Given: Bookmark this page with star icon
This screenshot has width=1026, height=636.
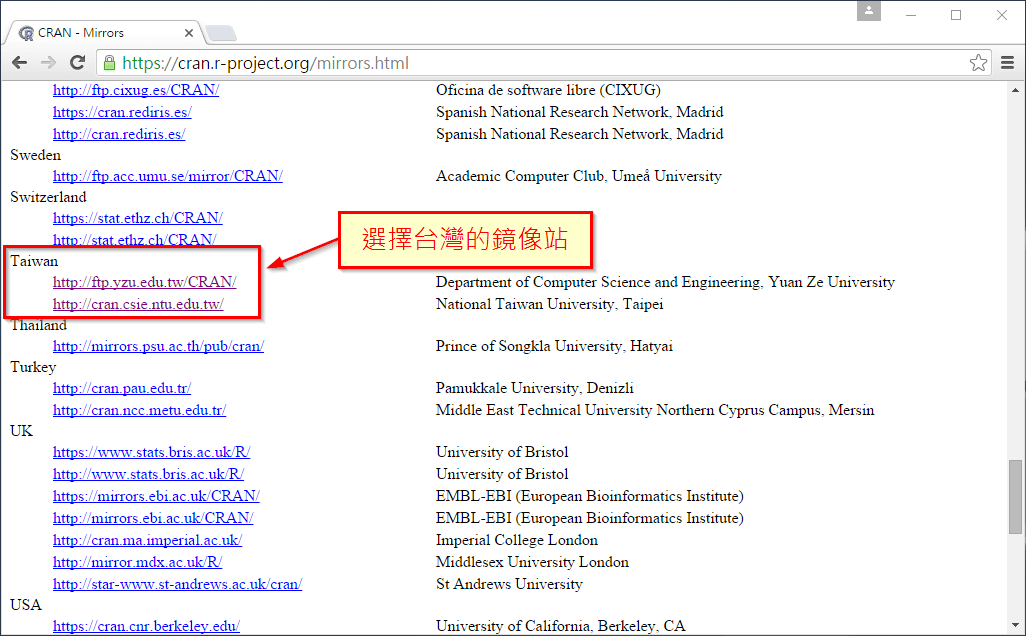Looking at the screenshot, I should 978,63.
